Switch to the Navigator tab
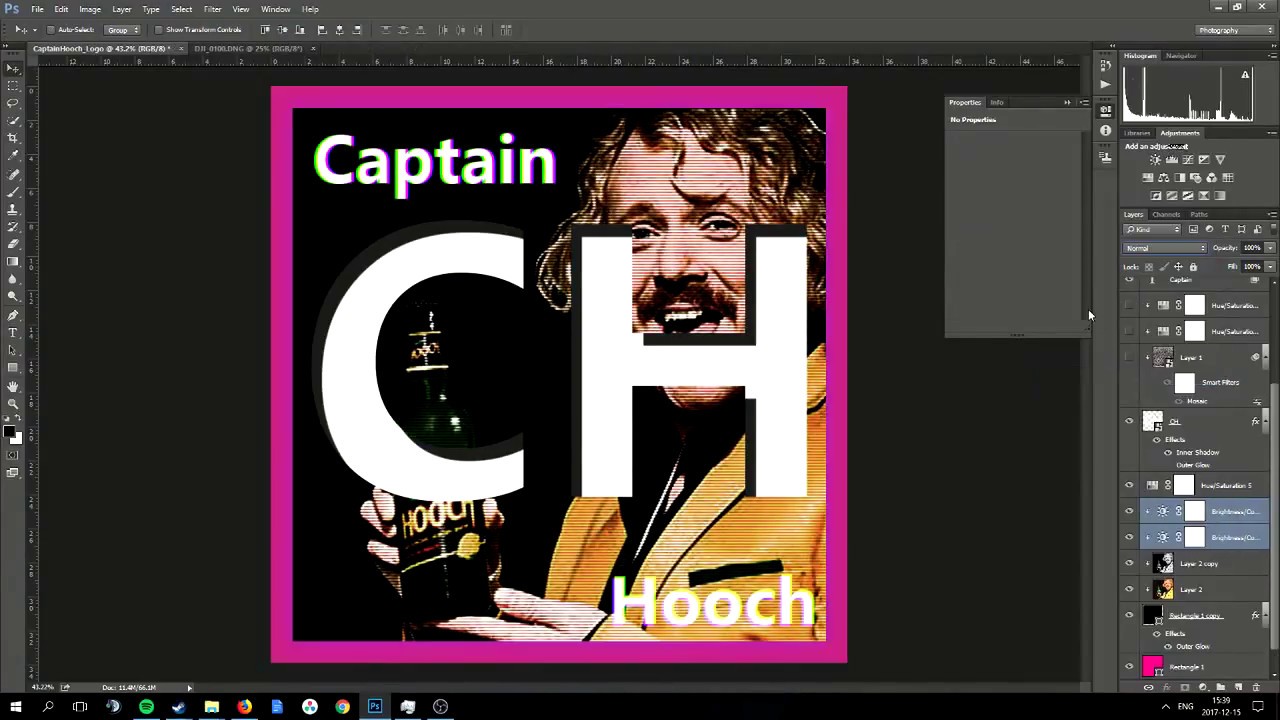The width and height of the screenshot is (1280, 720). pyautogui.click(x=1181, y=56)
